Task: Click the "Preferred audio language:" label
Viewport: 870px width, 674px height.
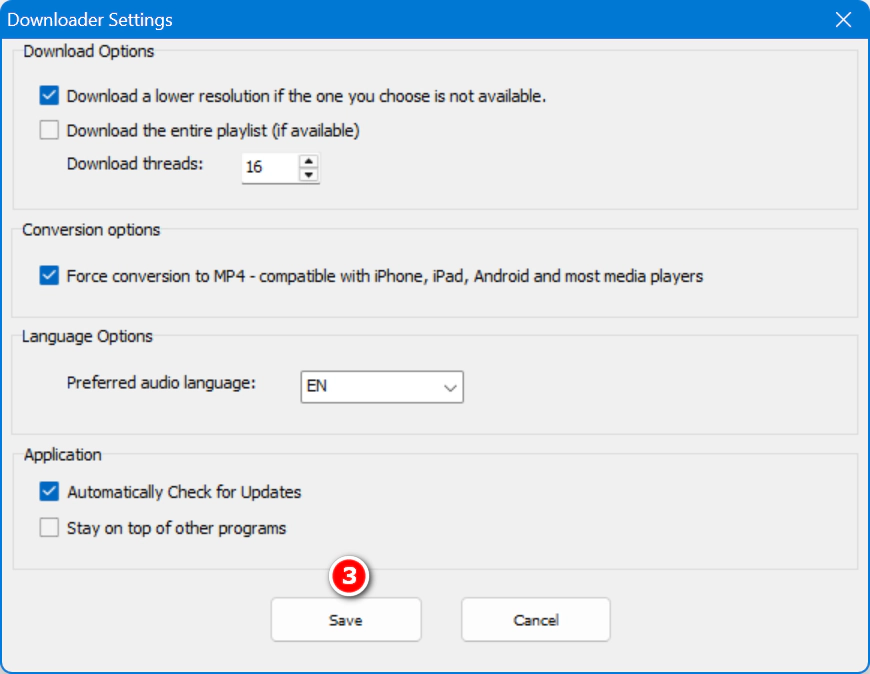Action: click(161, 382)
